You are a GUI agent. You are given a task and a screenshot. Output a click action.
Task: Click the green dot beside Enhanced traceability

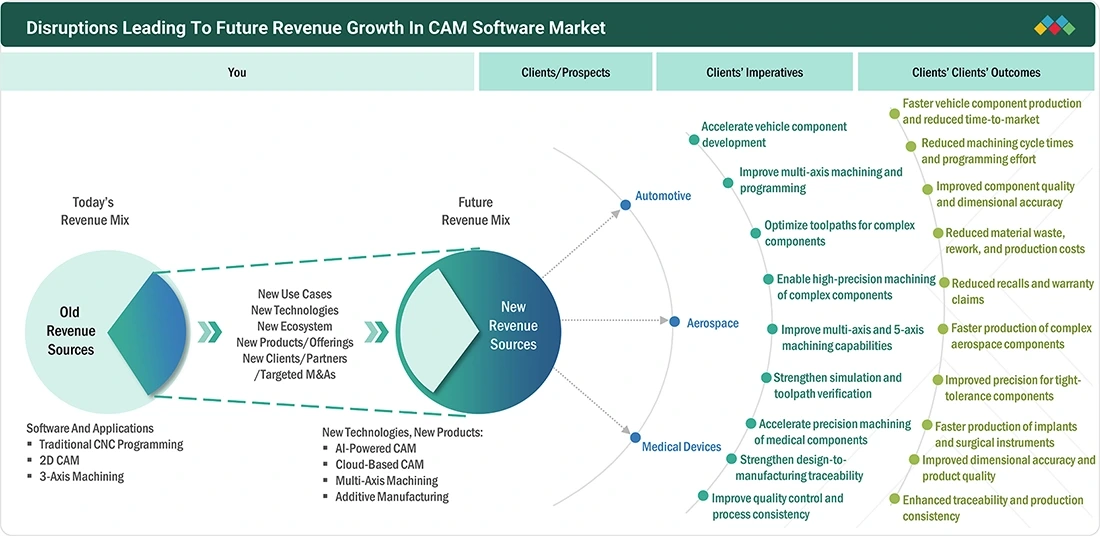[894, 499]
